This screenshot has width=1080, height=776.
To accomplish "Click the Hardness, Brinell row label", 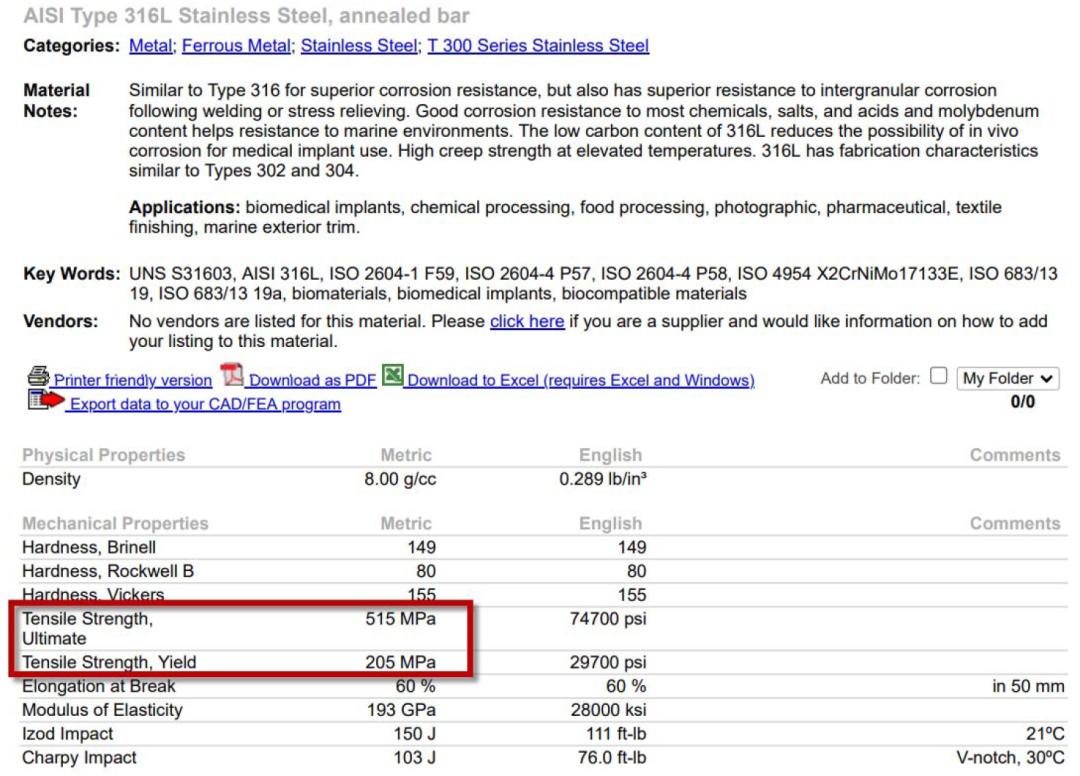I will click(x=89, y=547).
